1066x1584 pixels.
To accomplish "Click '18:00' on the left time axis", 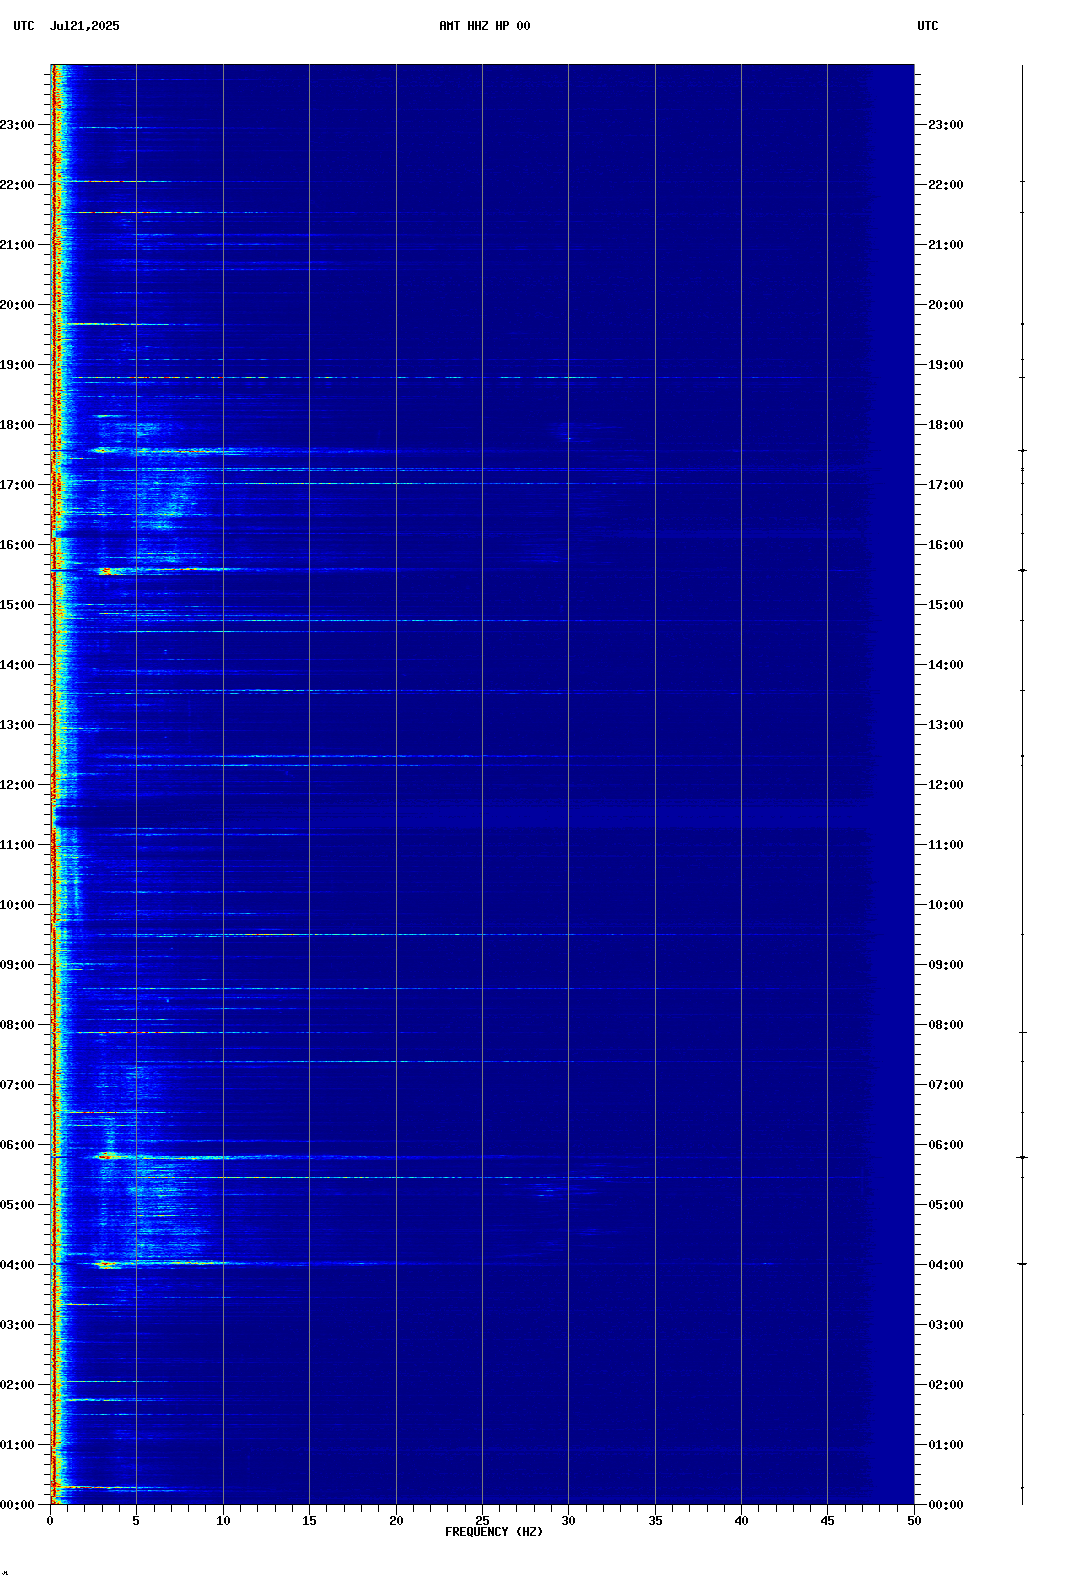I will pyautogui.click(x=17, y=425).
